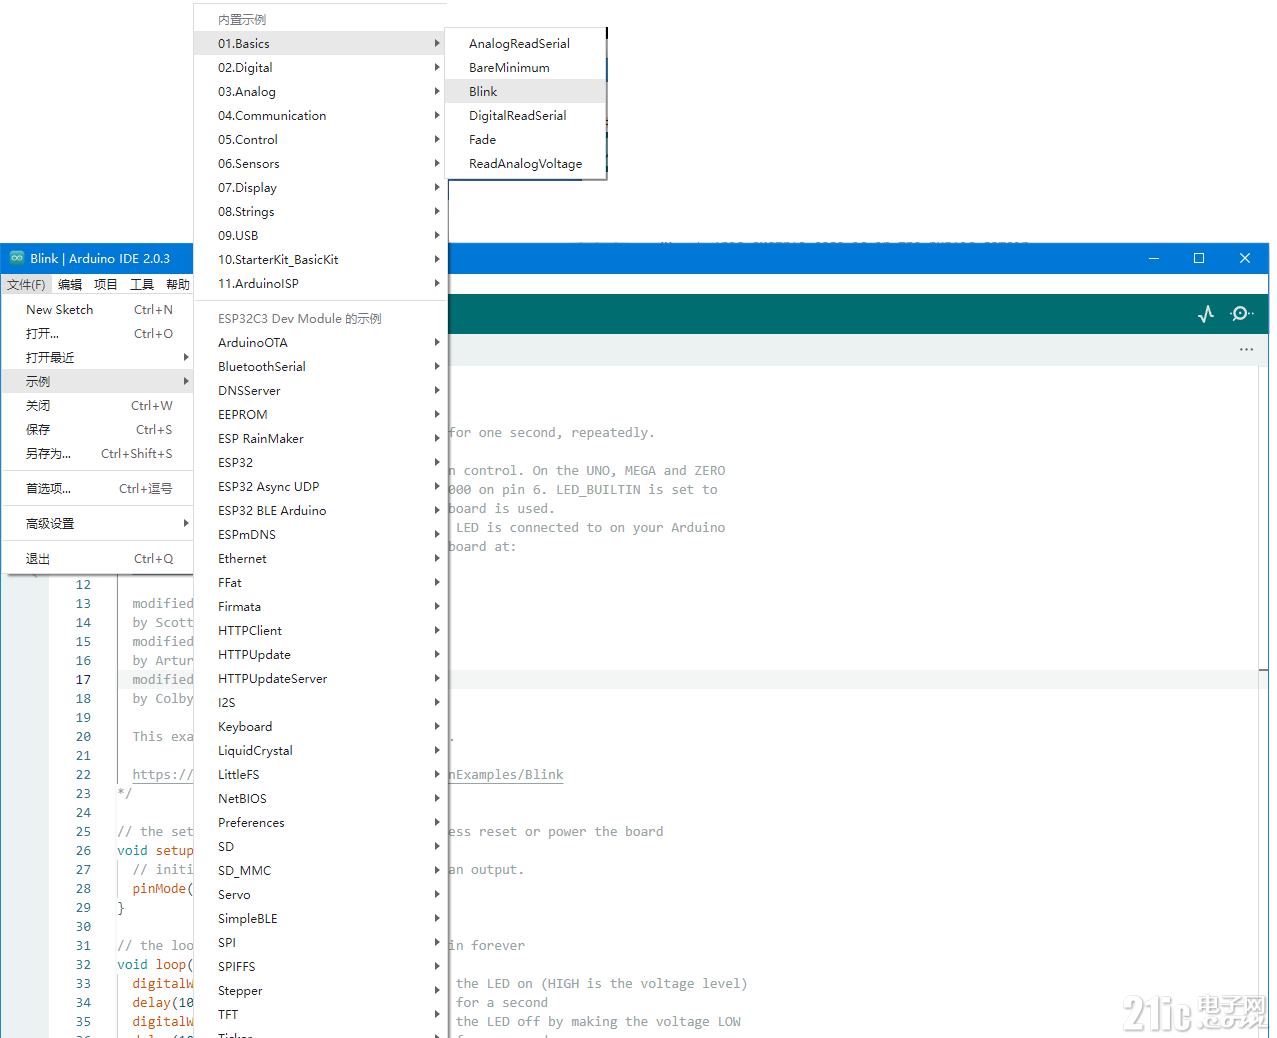This screenshot has width=1277, height=1038.
Task: Expand 03.Analog examples submenu
Action: point(320,92)
